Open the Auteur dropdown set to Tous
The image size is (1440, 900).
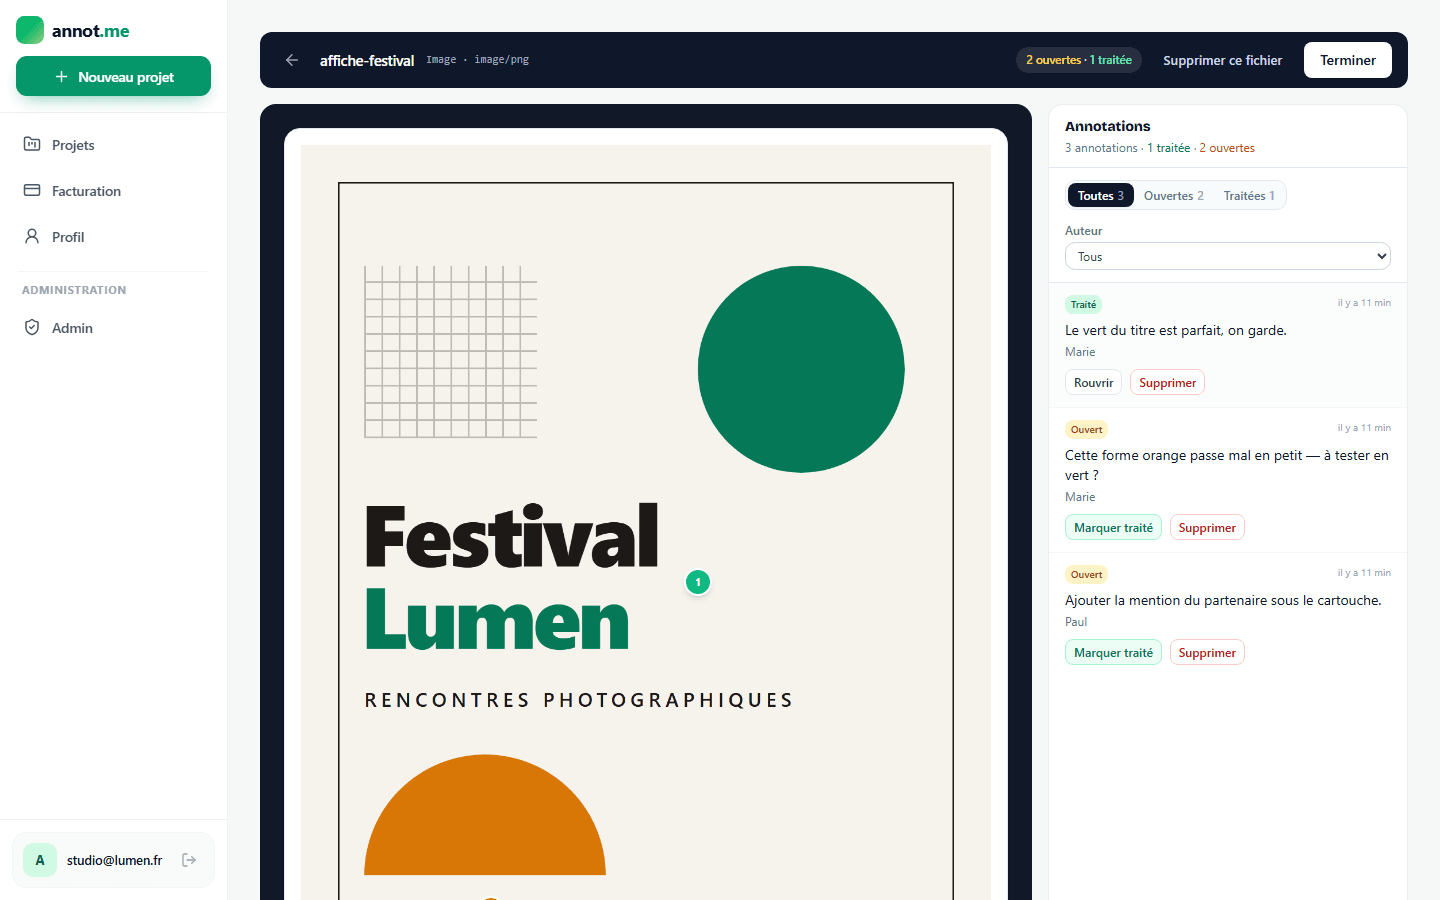(x=1228, y=256)
